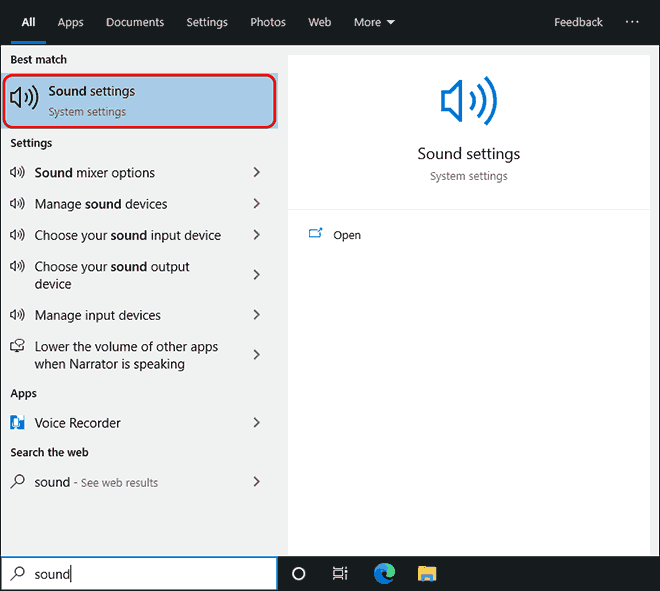Select Choose your sound input device result
The image size is (660, 591).
(139, 235)
